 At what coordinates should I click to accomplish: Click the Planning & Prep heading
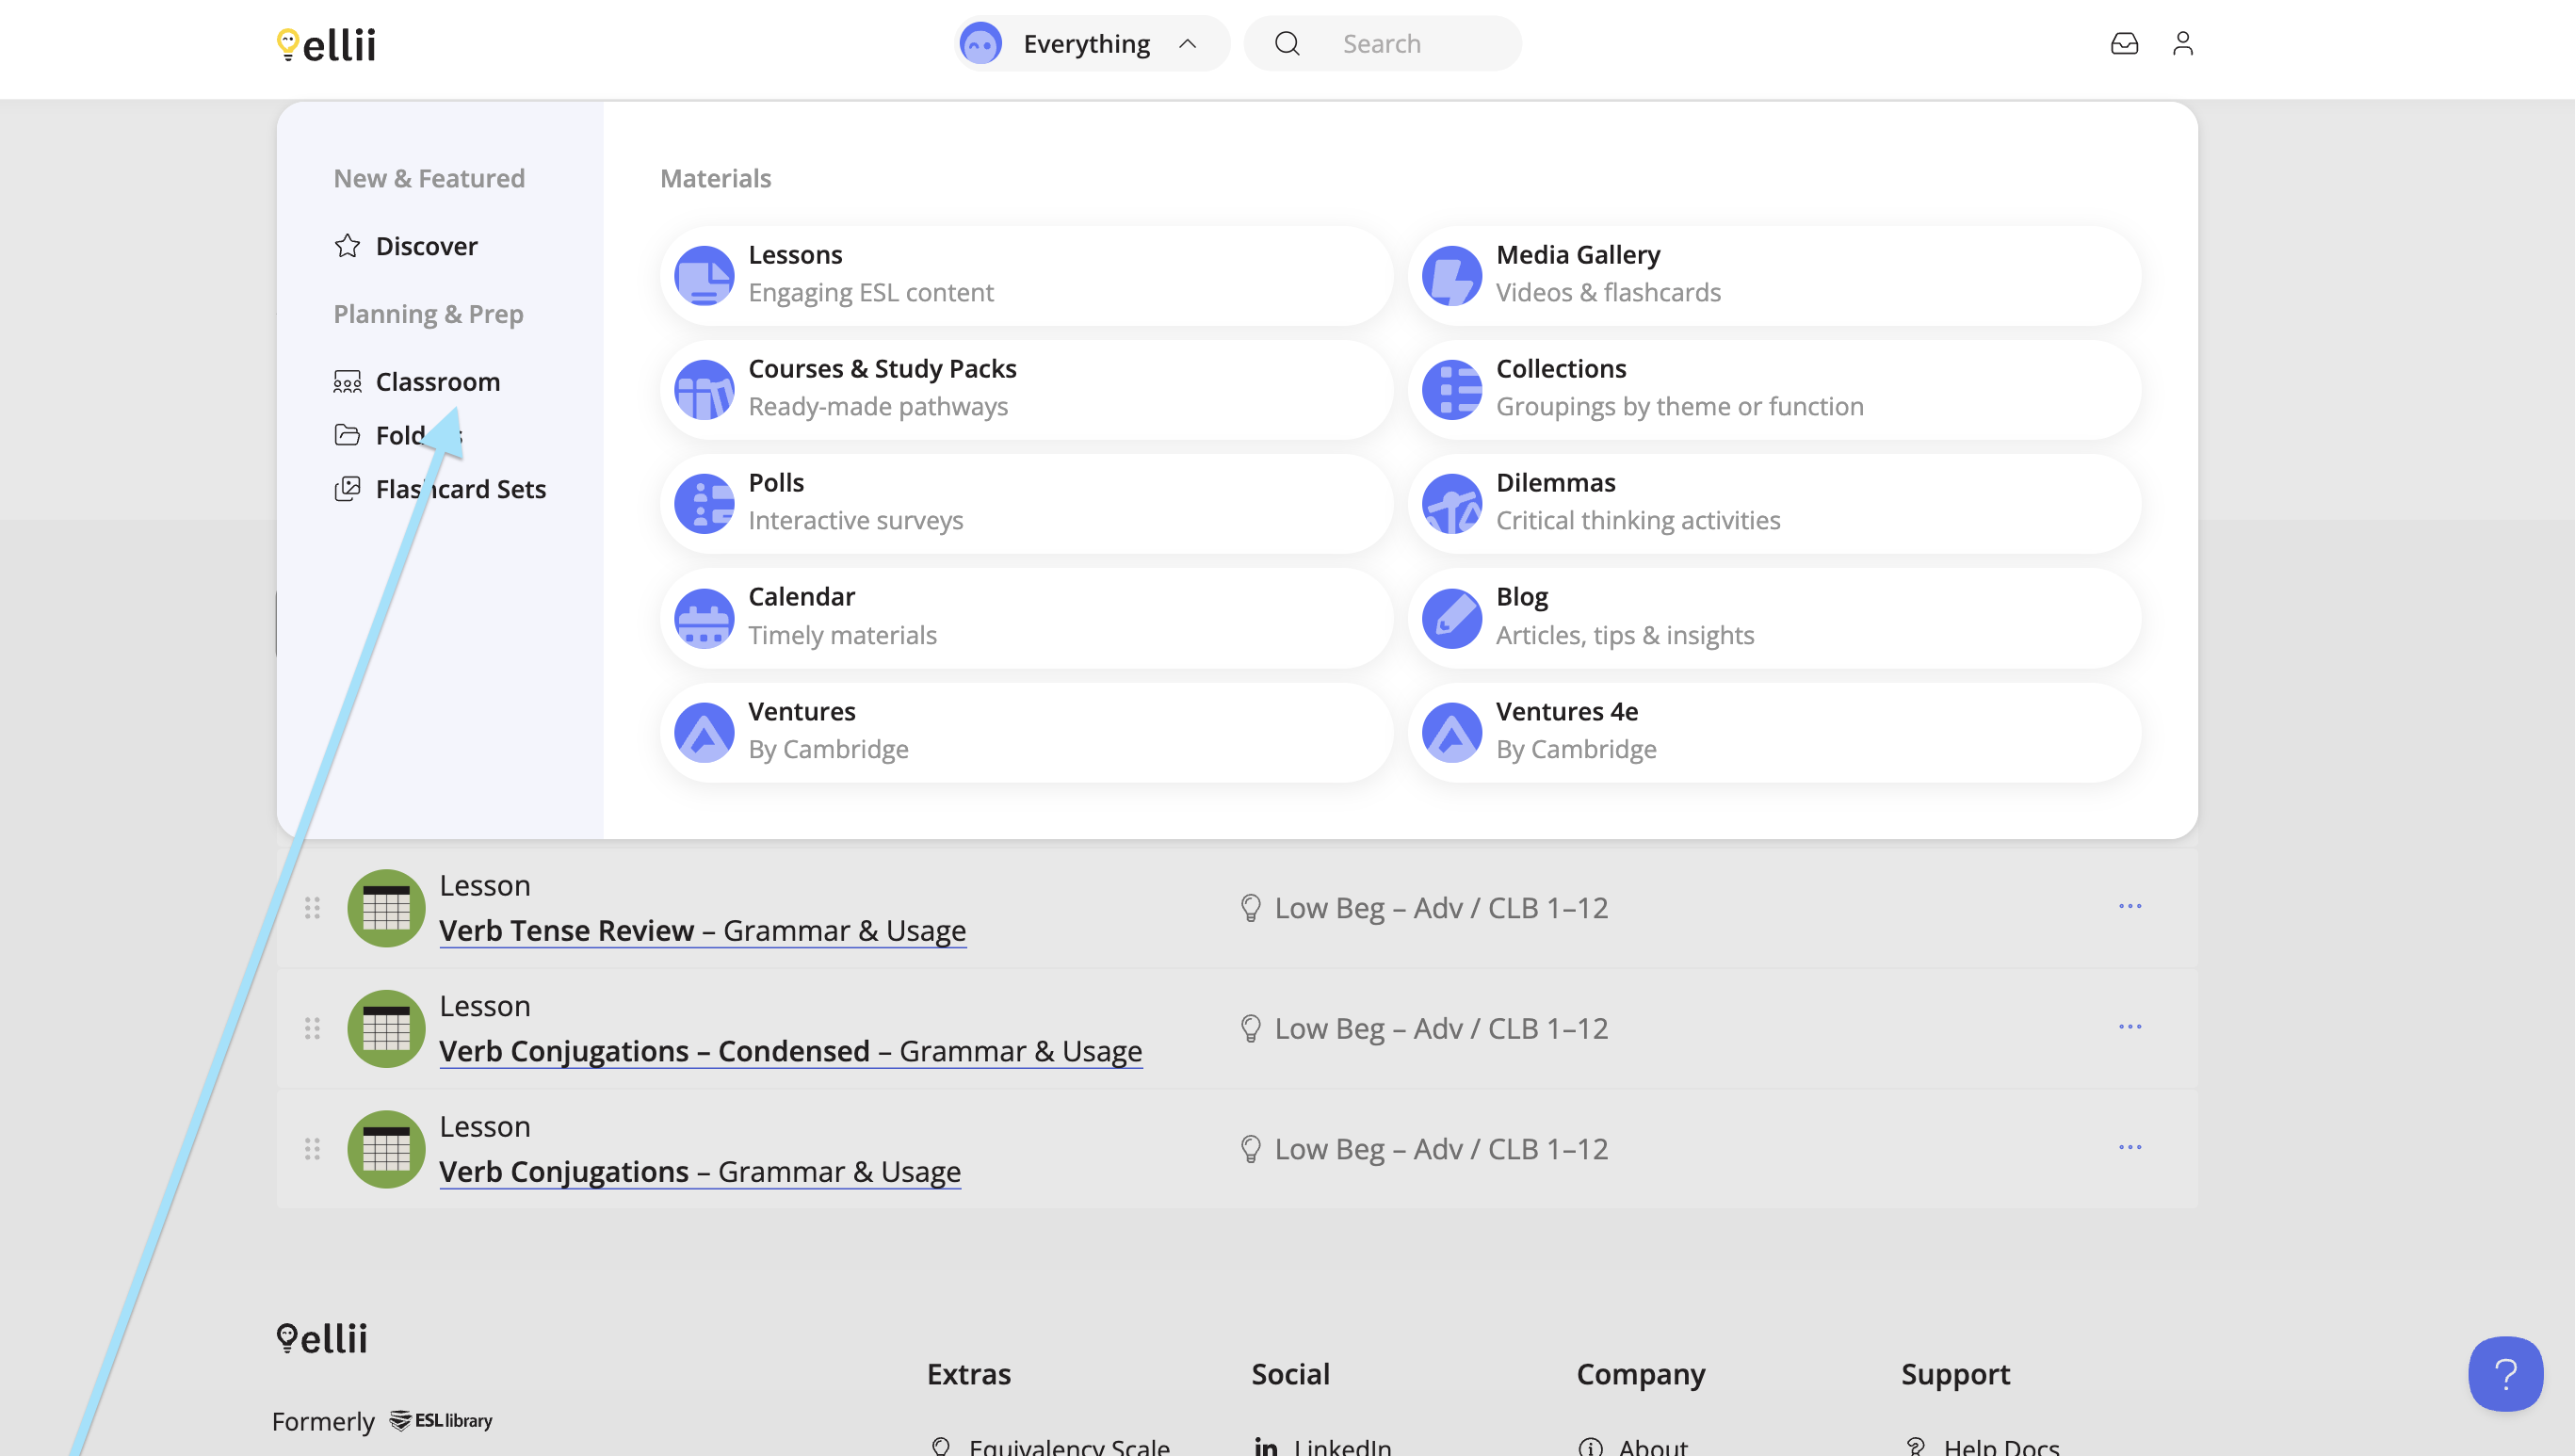[428, 314]
